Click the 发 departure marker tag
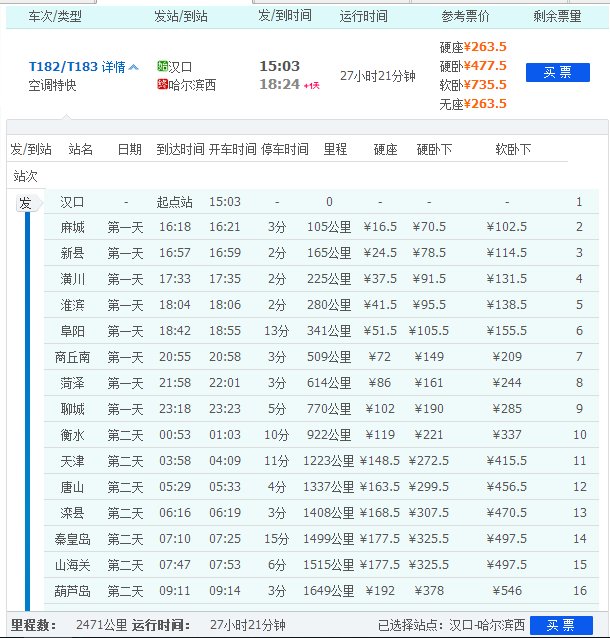 (x=27, y=203)
